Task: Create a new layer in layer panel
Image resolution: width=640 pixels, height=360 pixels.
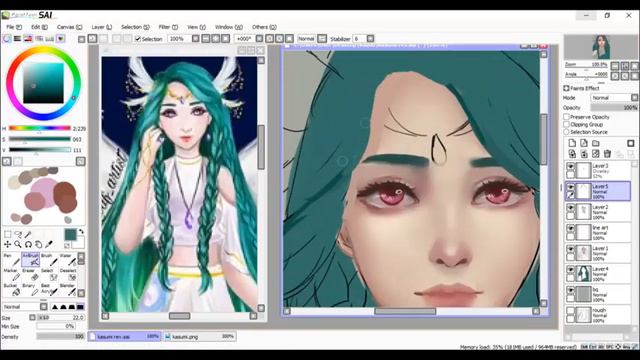Action: [572, 143]
